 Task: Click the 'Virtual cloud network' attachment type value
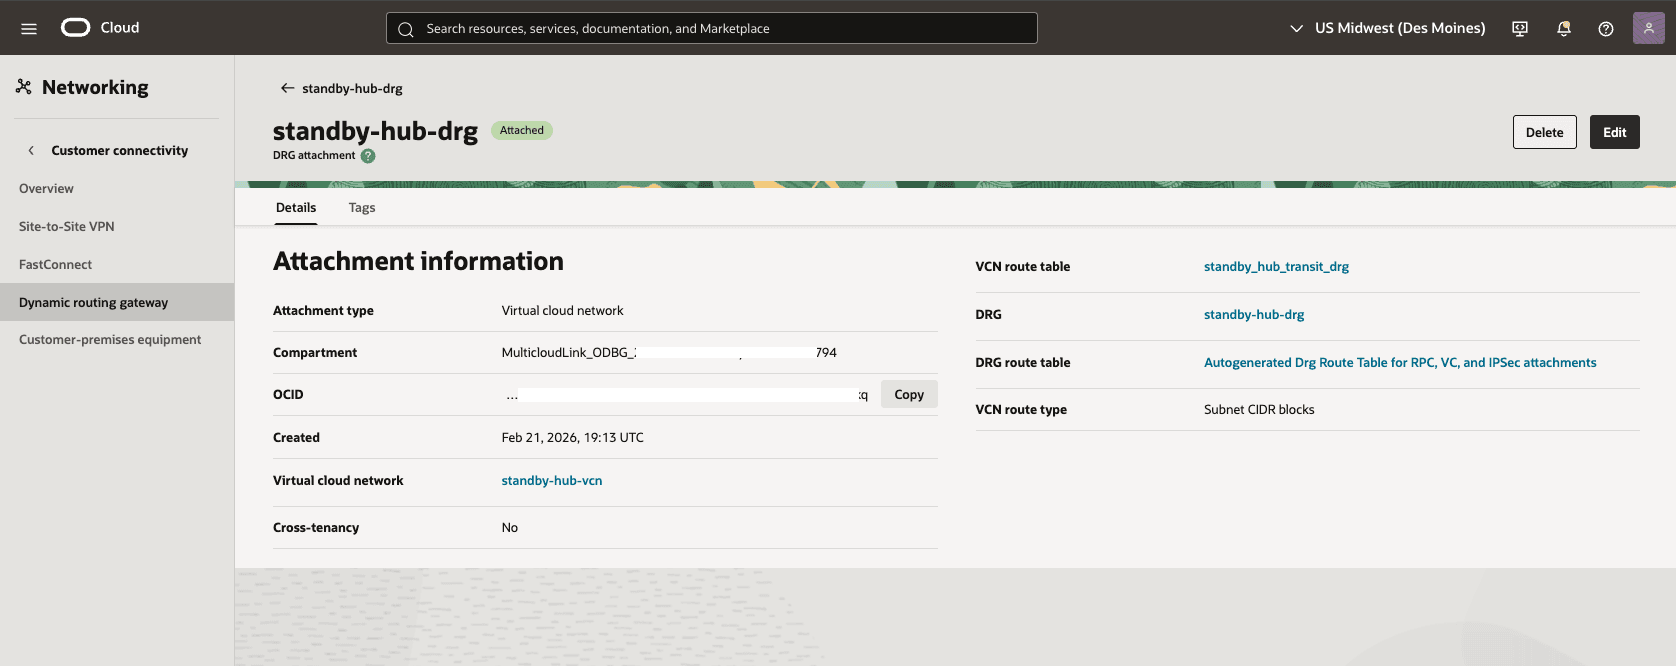point(562,311)
